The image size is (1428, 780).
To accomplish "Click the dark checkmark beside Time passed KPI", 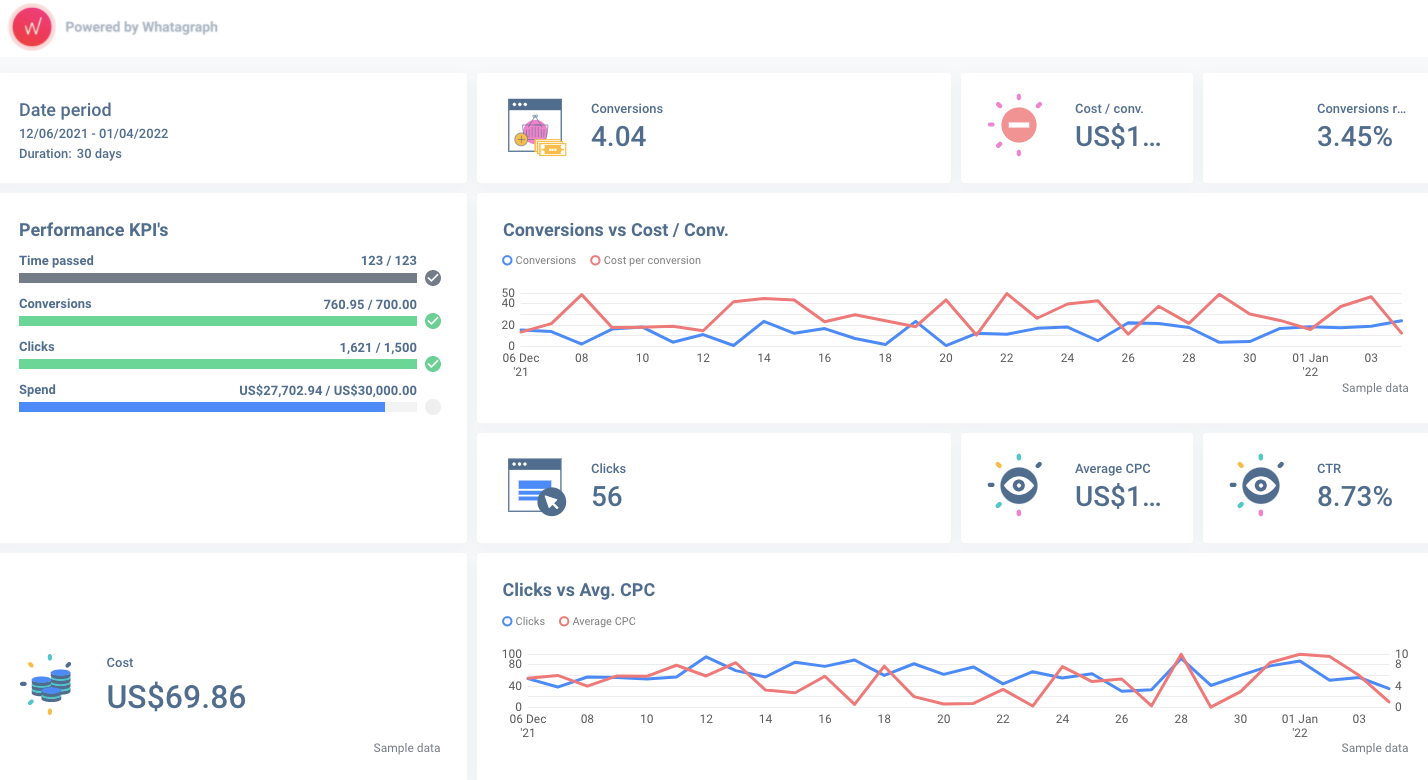I will point(433,278).
